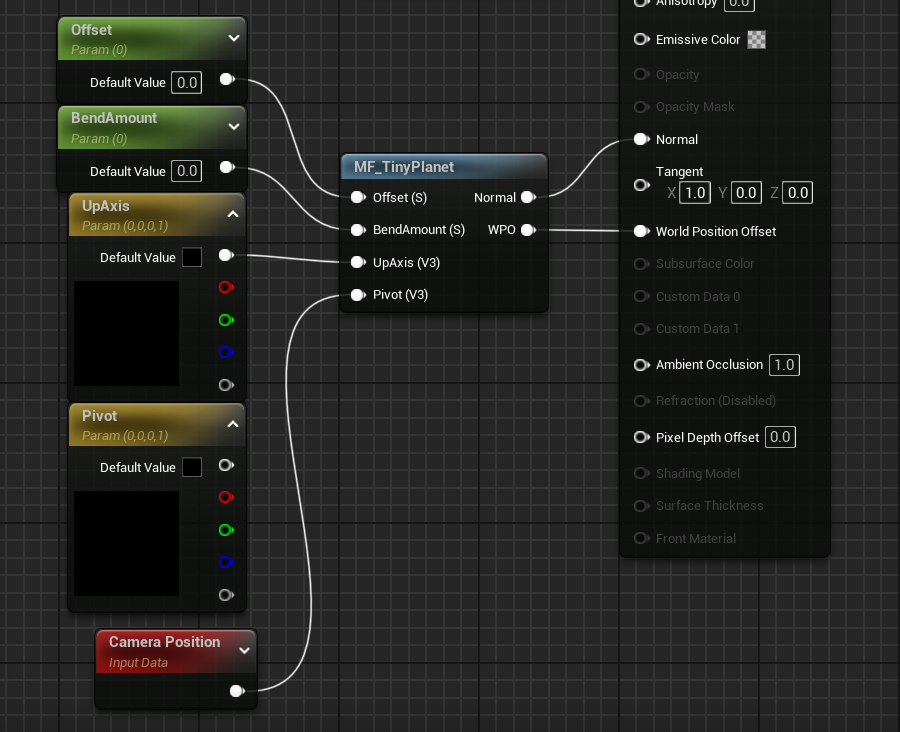
Task: Edit the Offset node Default Value field
Action: [x=187, y=83]
